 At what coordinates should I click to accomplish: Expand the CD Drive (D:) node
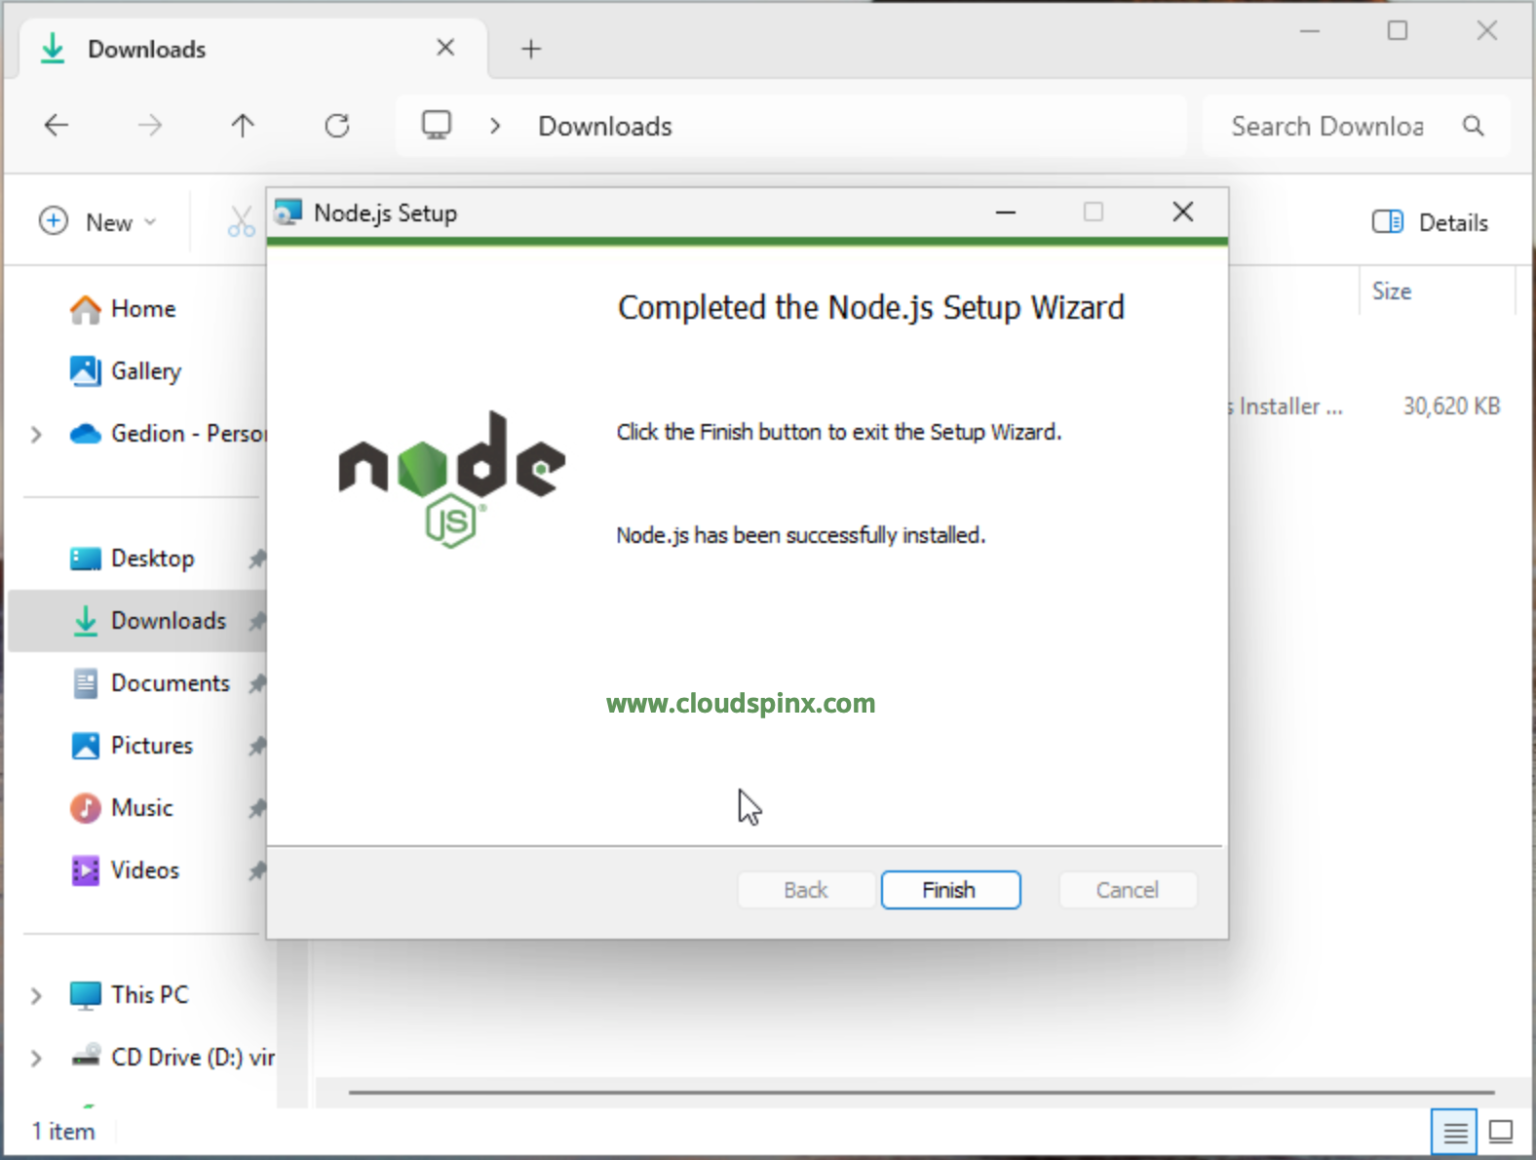36,1058
